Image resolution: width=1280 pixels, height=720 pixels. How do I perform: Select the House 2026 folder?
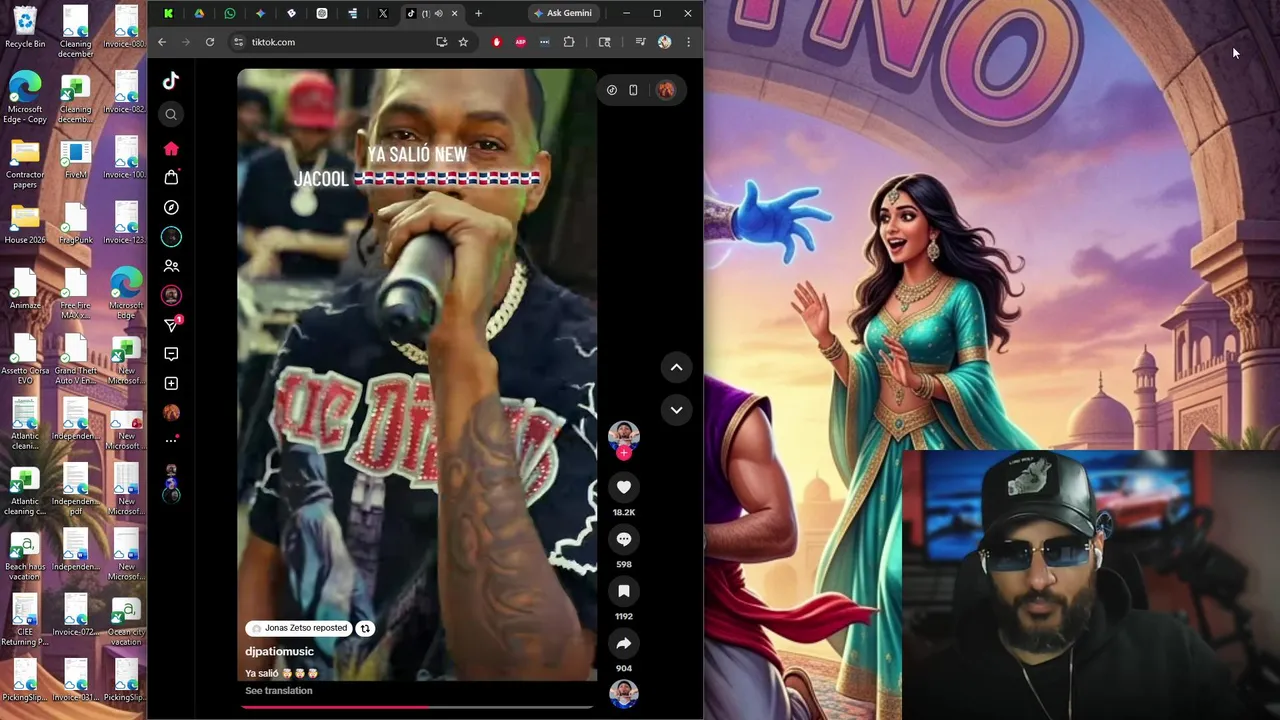pyautogui.click(x=25, y=225)
